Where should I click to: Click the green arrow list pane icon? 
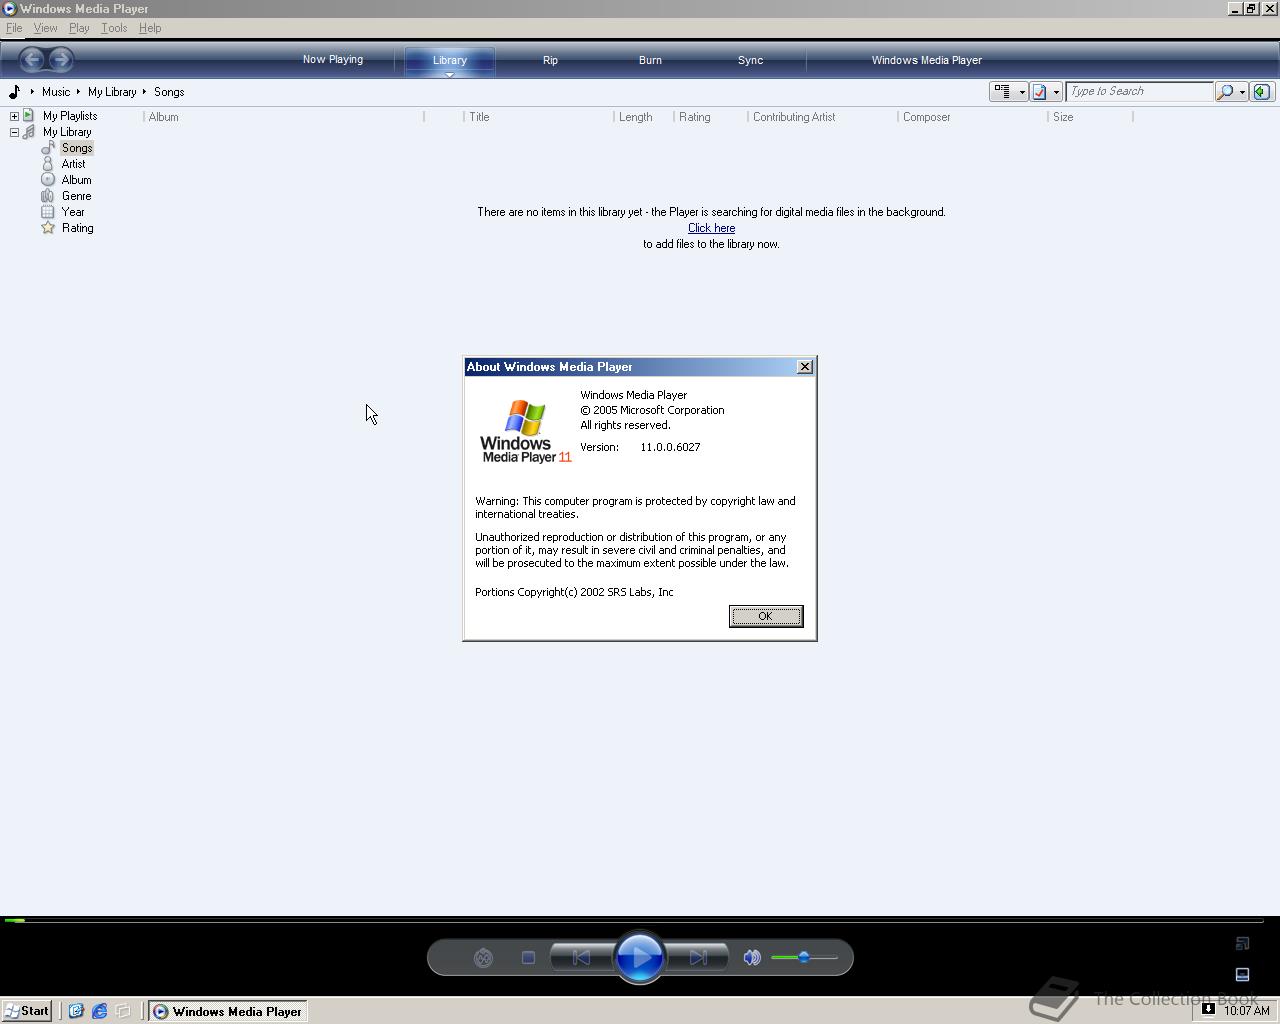[1261, 91]
